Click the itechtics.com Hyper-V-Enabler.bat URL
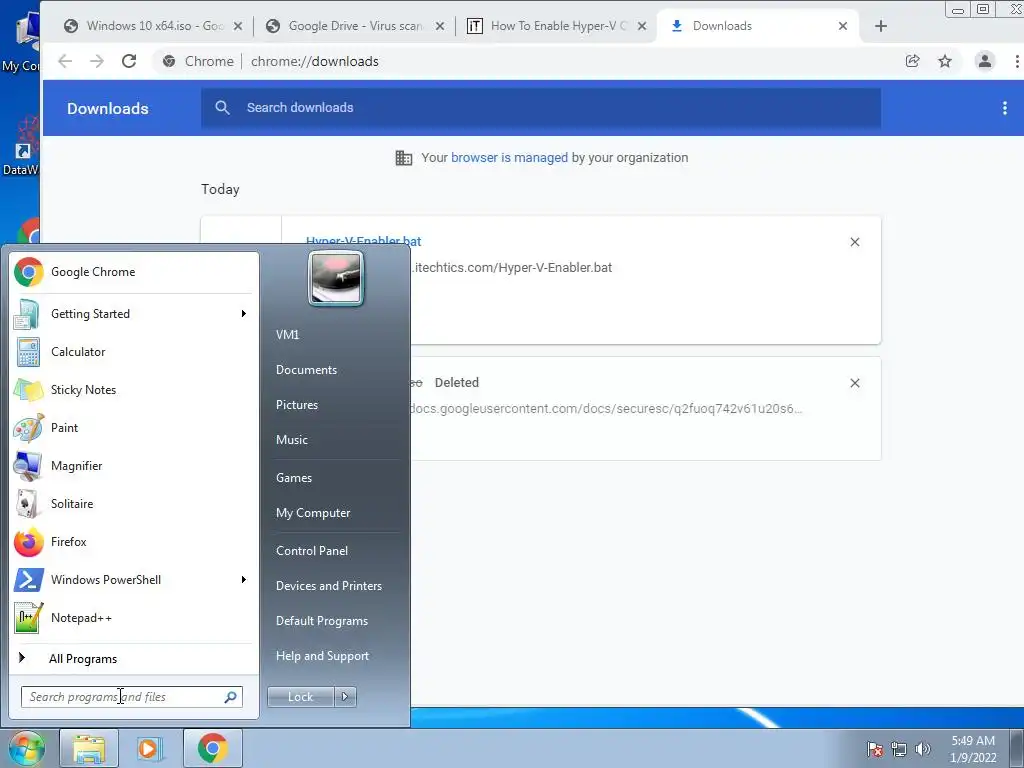Viewport: 1024px width, 768px height. click(511, 268)
